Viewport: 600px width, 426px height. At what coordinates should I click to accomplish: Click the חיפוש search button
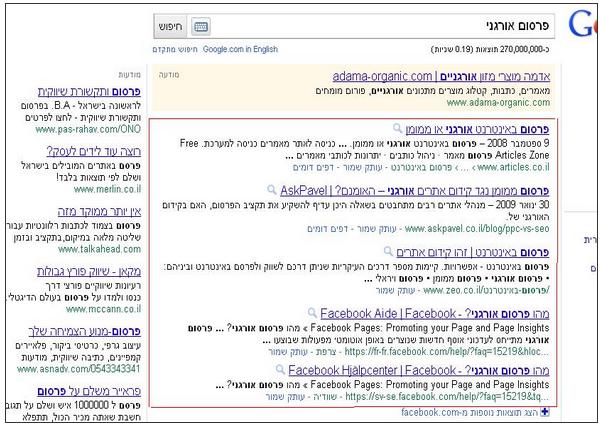point(170,26)
